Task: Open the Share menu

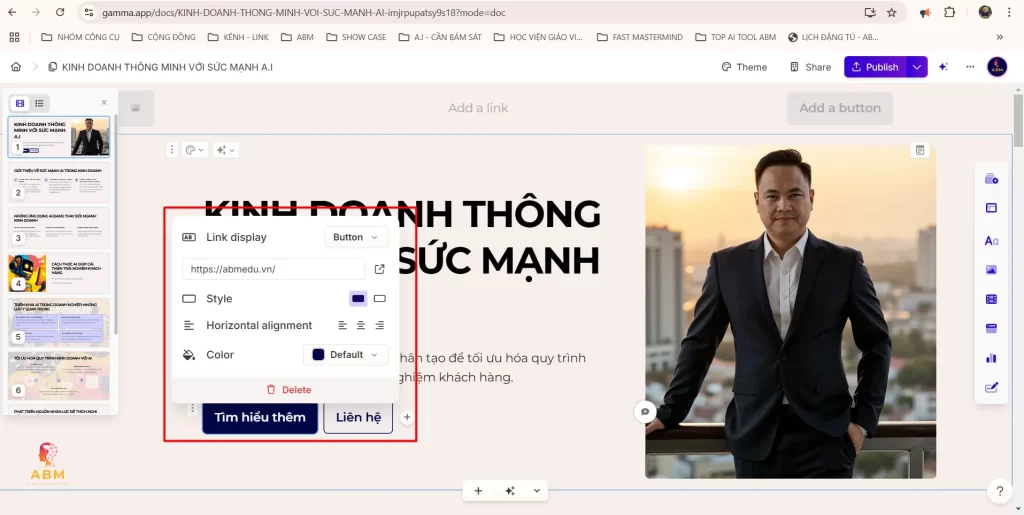Action: (810, 67)
